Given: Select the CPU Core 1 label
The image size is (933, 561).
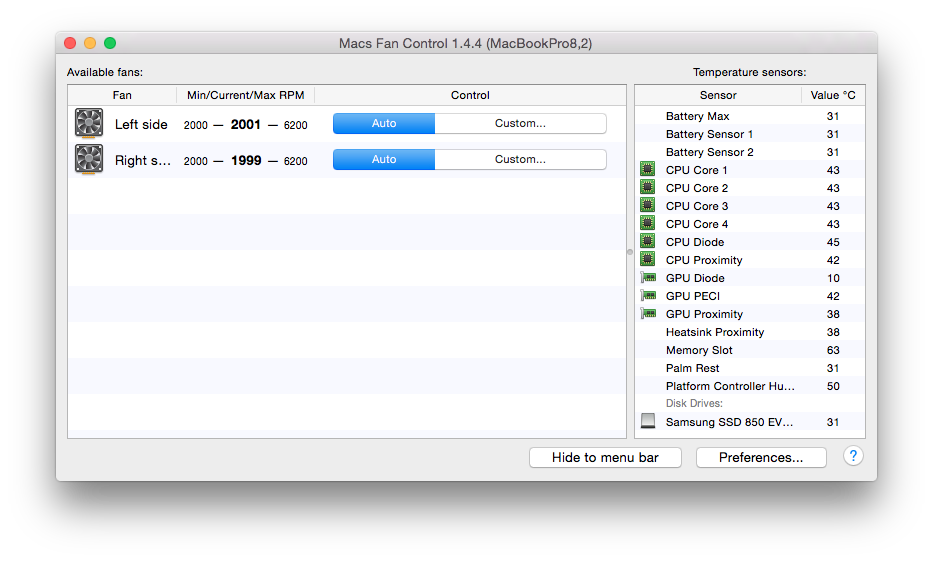Looking at the screenshot, I should [696, 170].
